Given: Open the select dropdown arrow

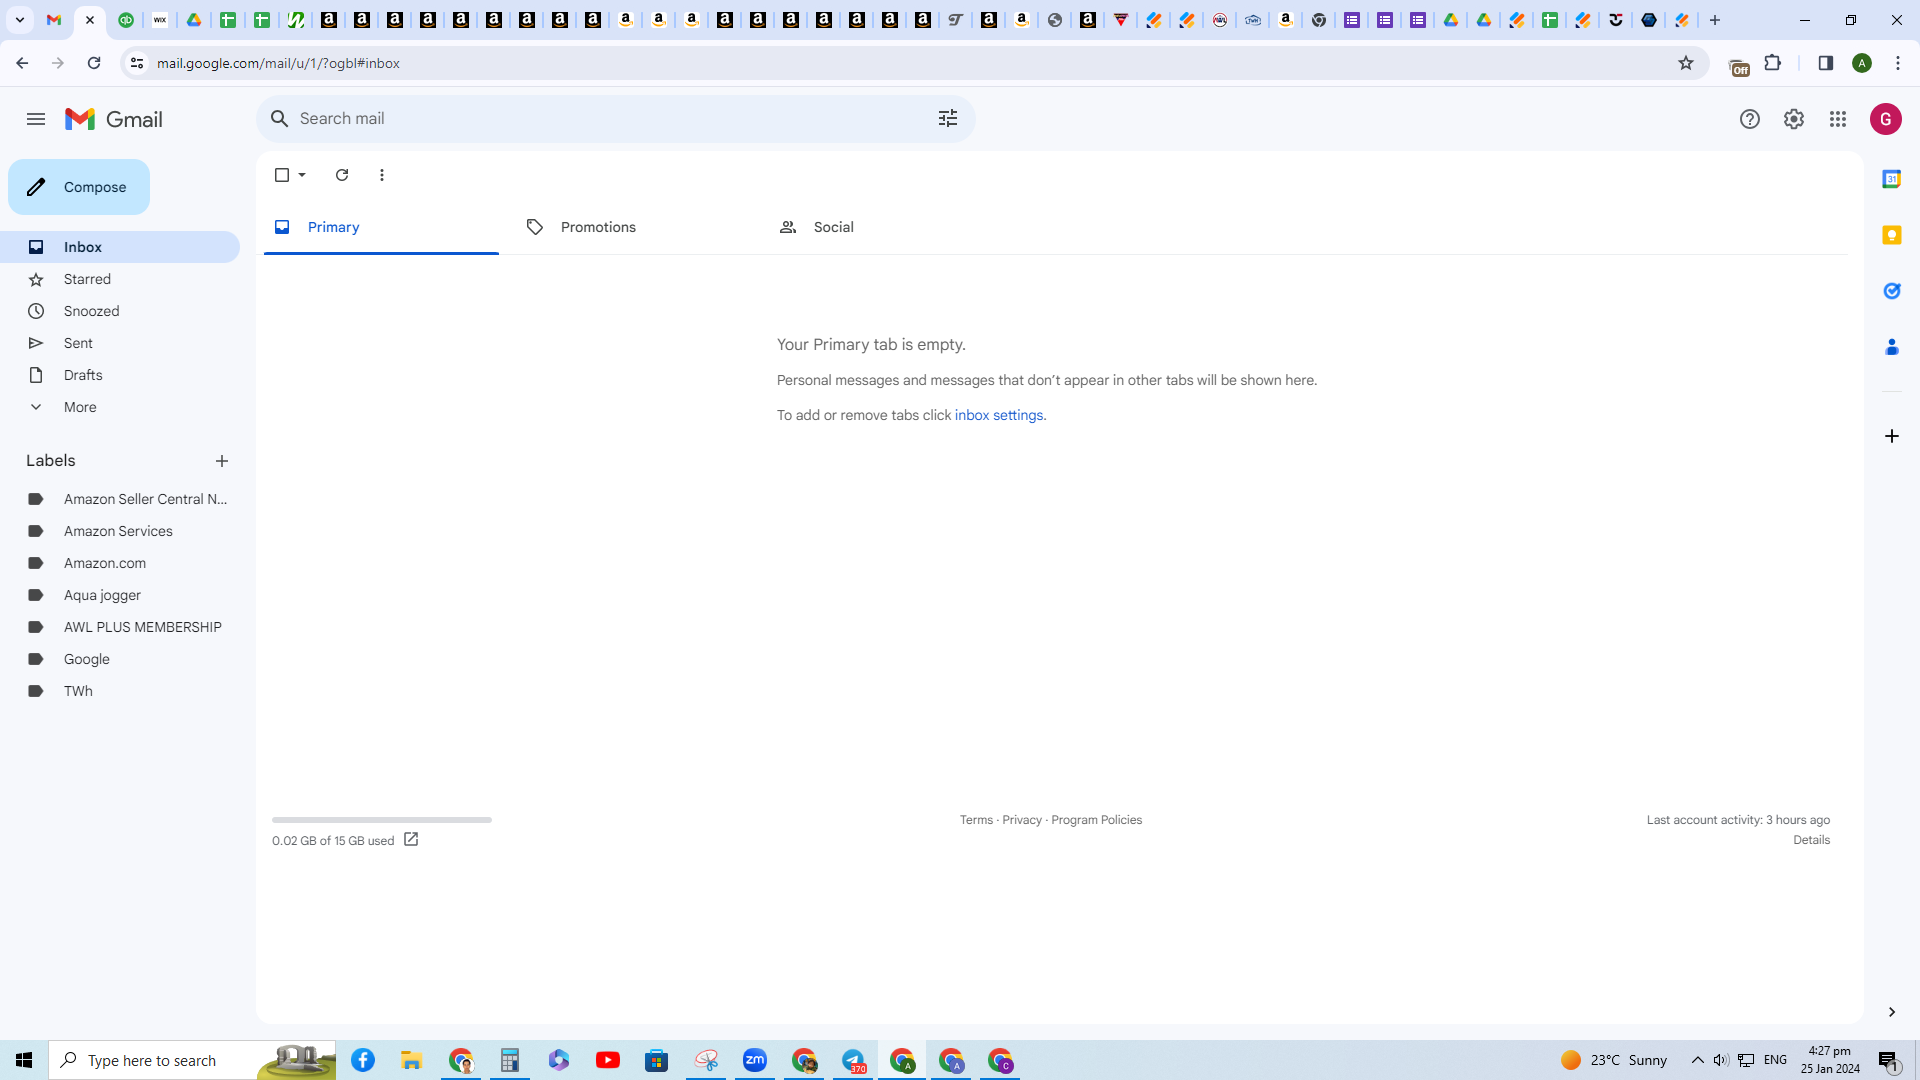Looking at the screenshot, I should (302, 175).
